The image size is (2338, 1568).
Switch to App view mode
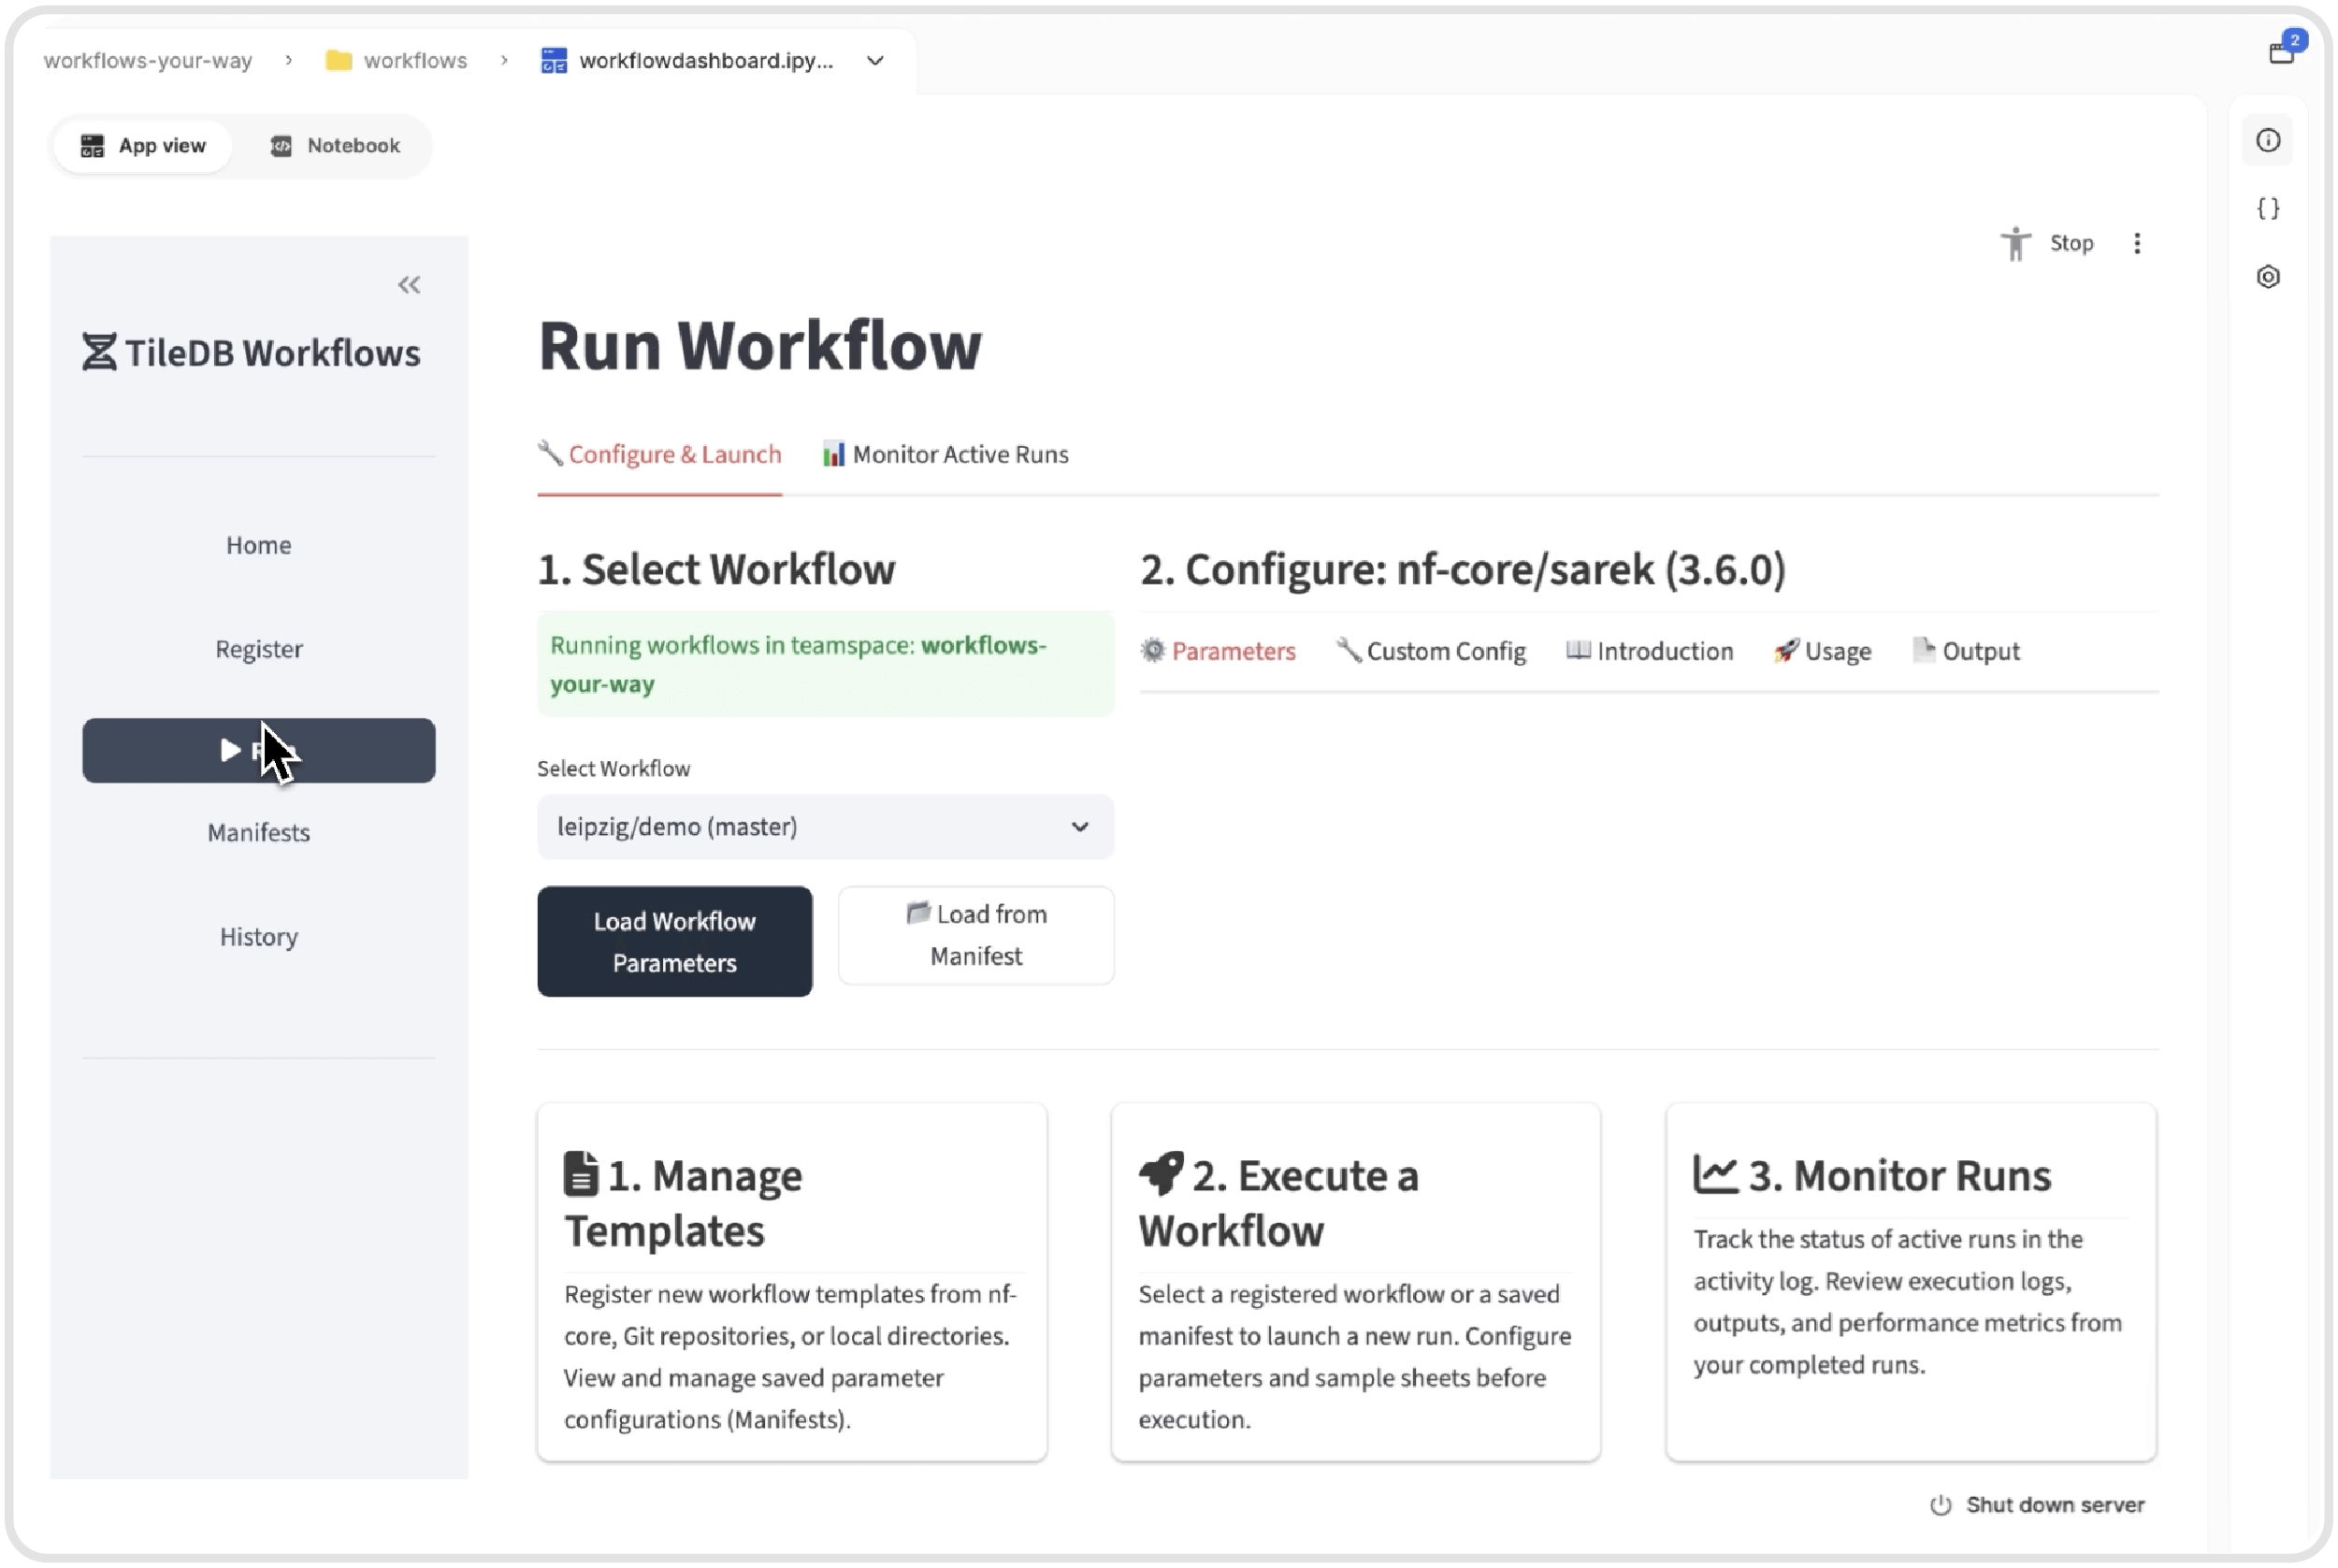pos(143,146)
